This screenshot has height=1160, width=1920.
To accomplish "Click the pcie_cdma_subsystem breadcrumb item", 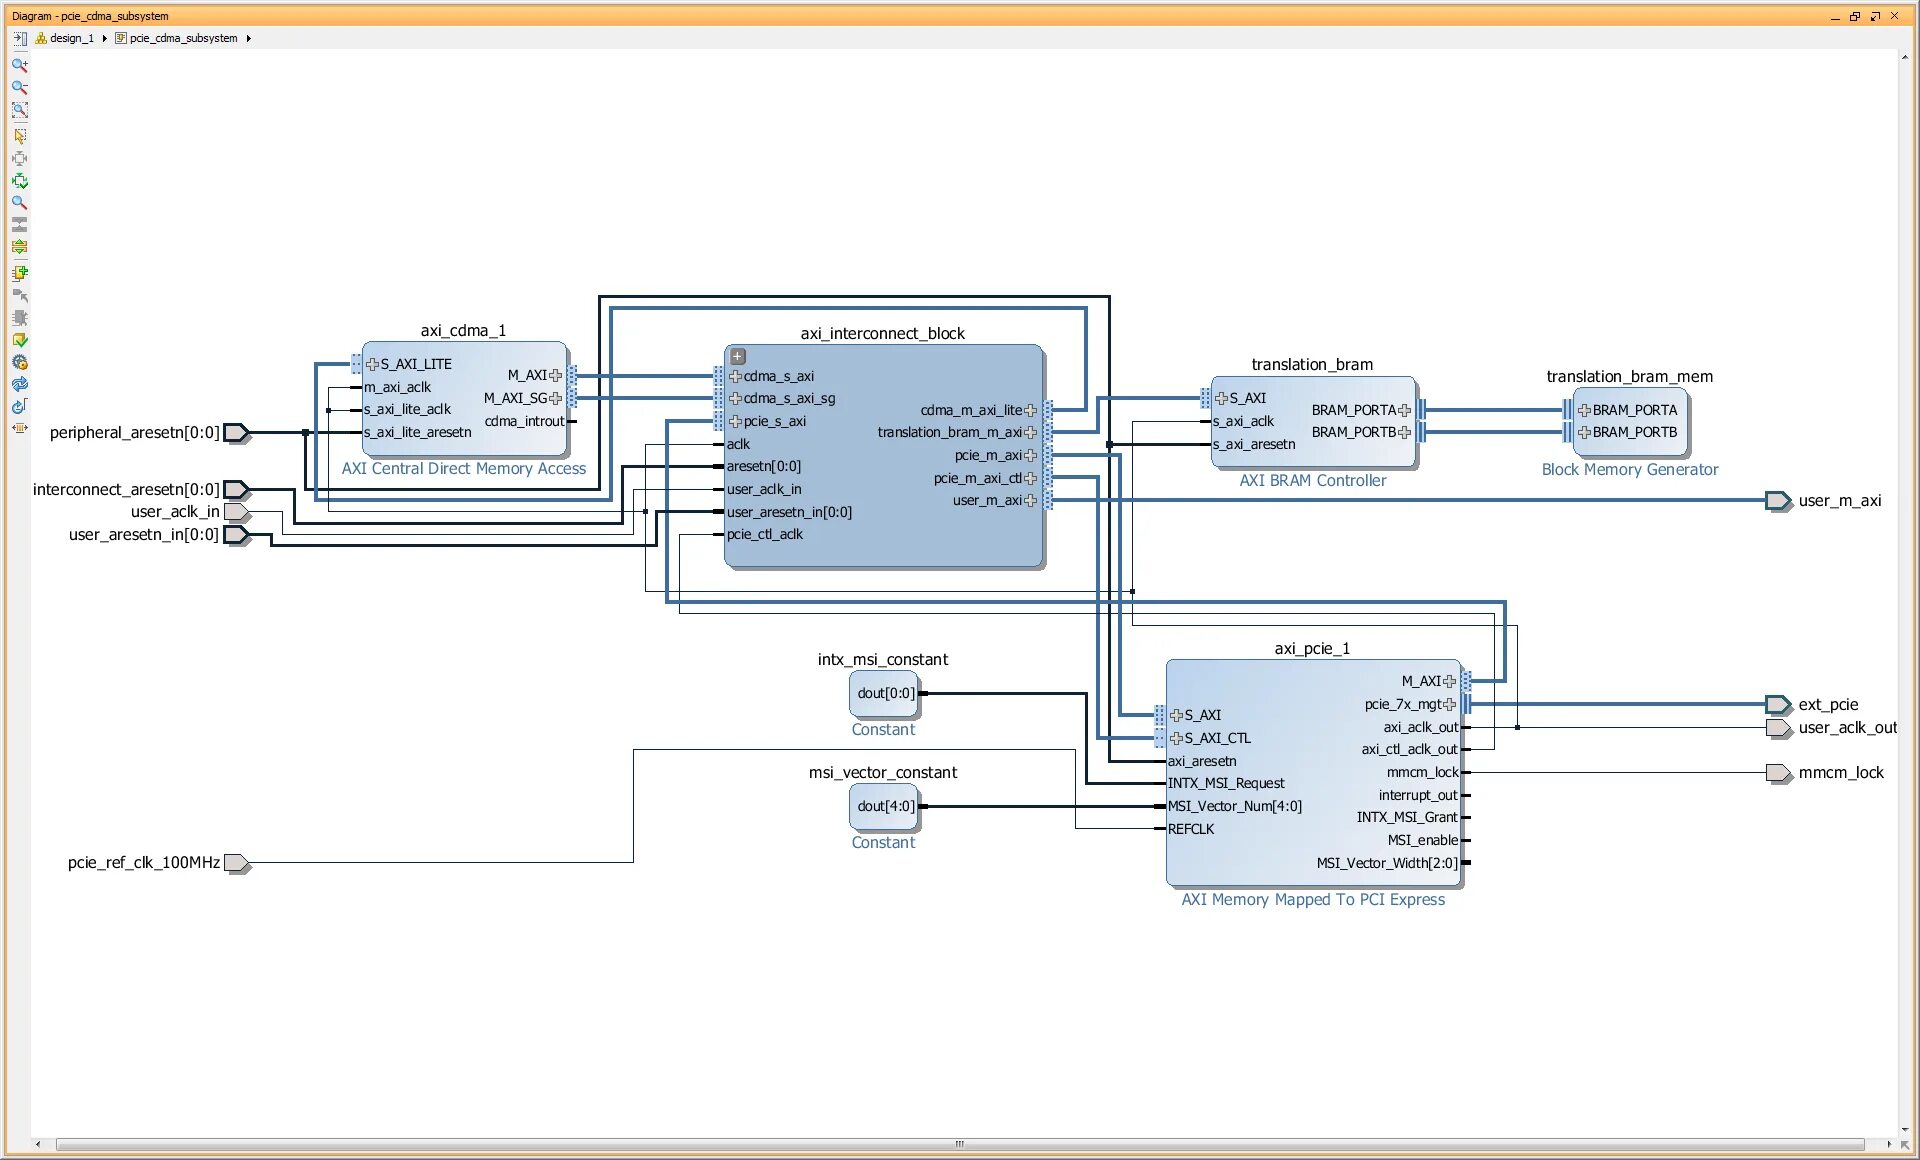I will point(183,38).
